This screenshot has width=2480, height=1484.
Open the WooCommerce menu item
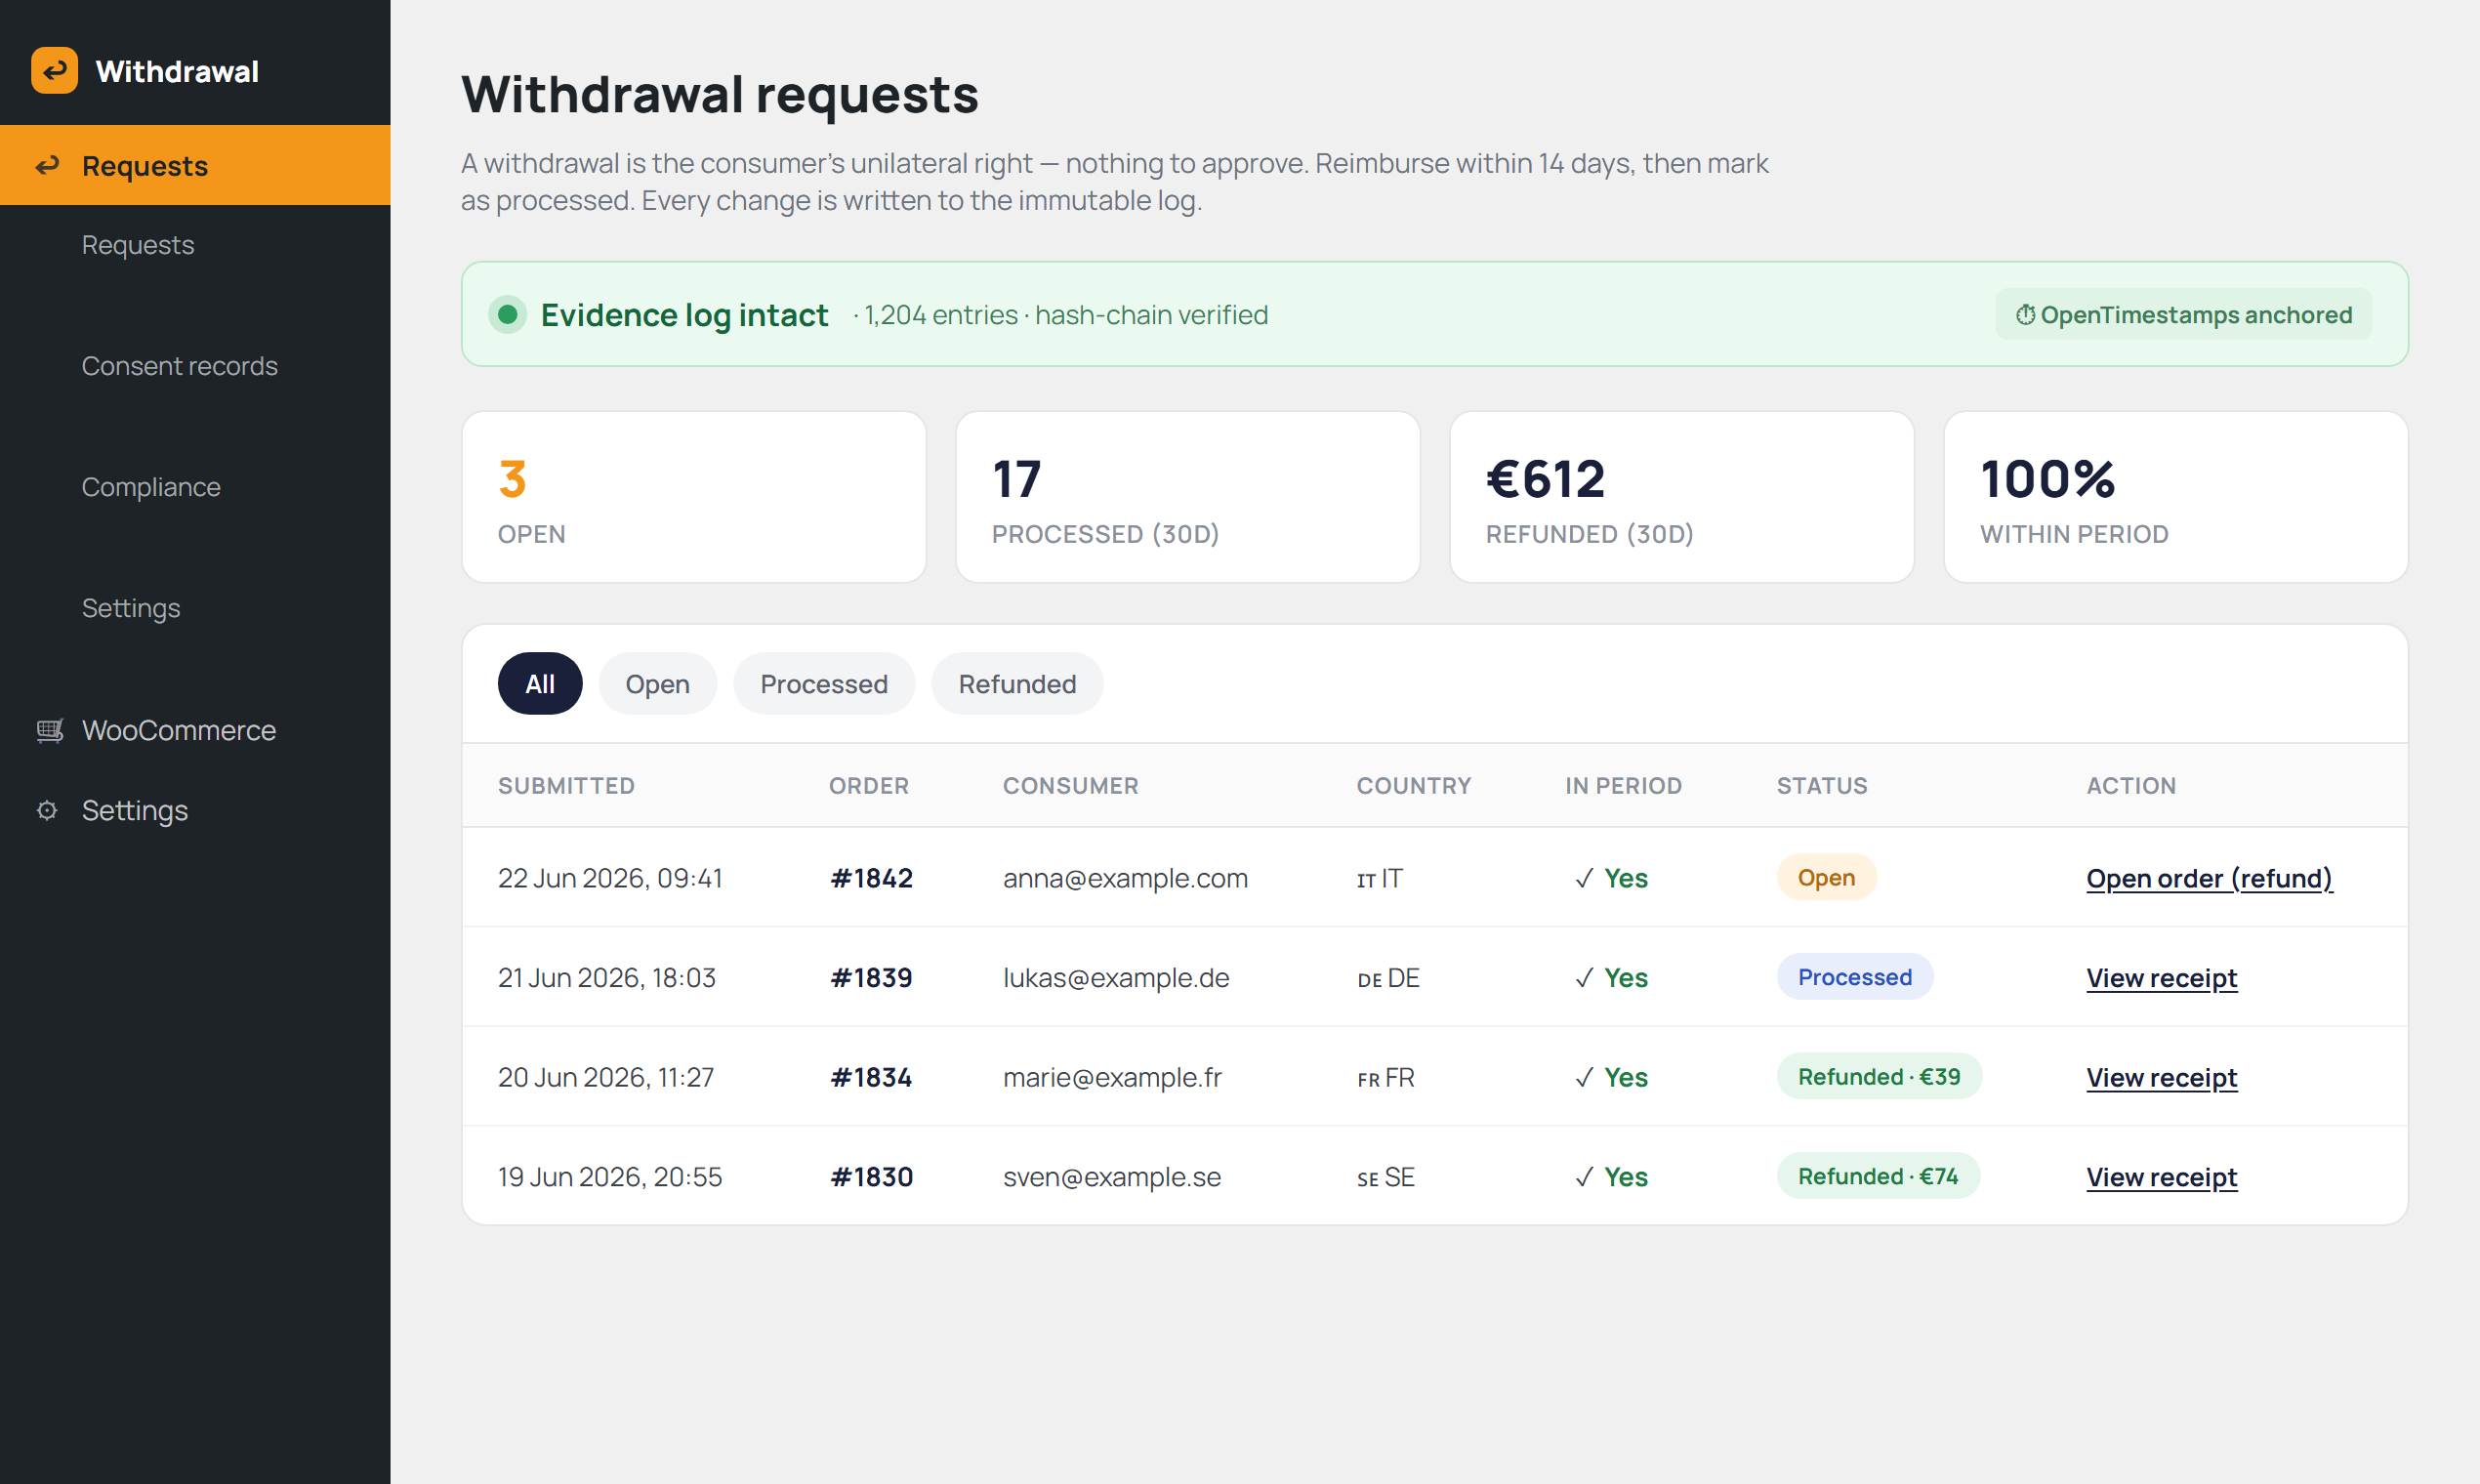point(179,731)
